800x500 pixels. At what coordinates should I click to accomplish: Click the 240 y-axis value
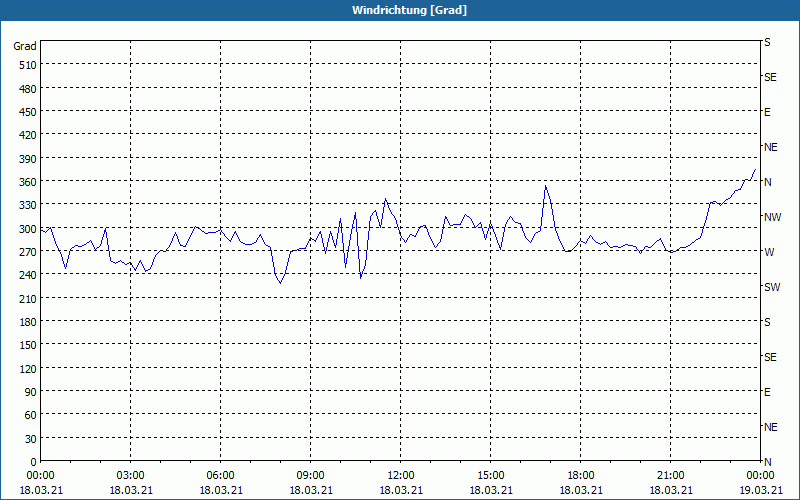29,276
